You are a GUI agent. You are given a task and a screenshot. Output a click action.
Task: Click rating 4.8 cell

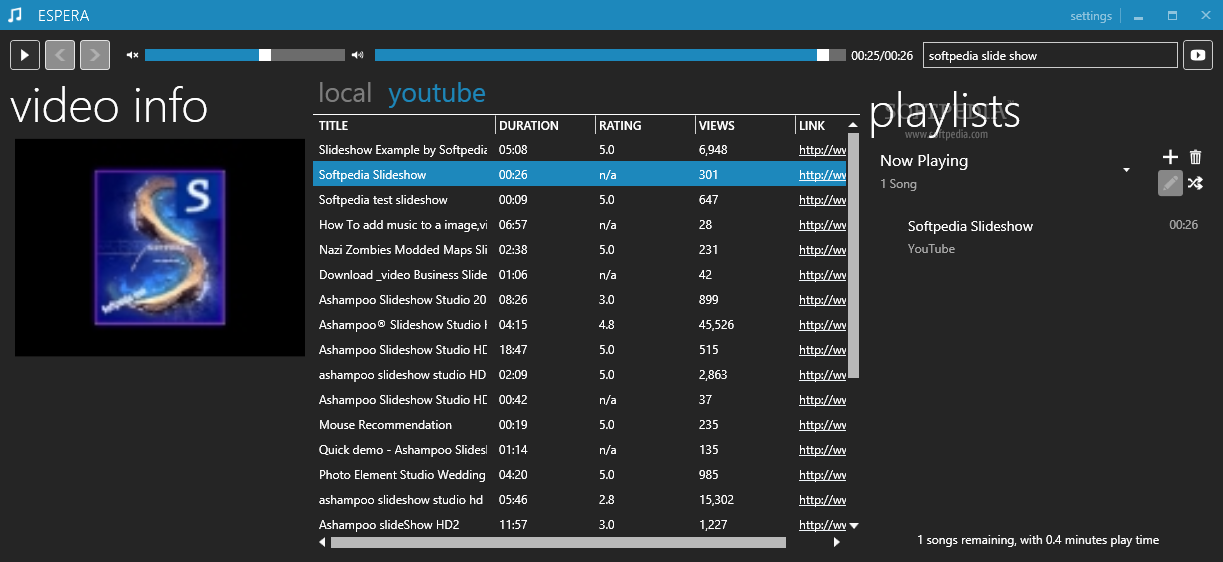click(607, 325)
